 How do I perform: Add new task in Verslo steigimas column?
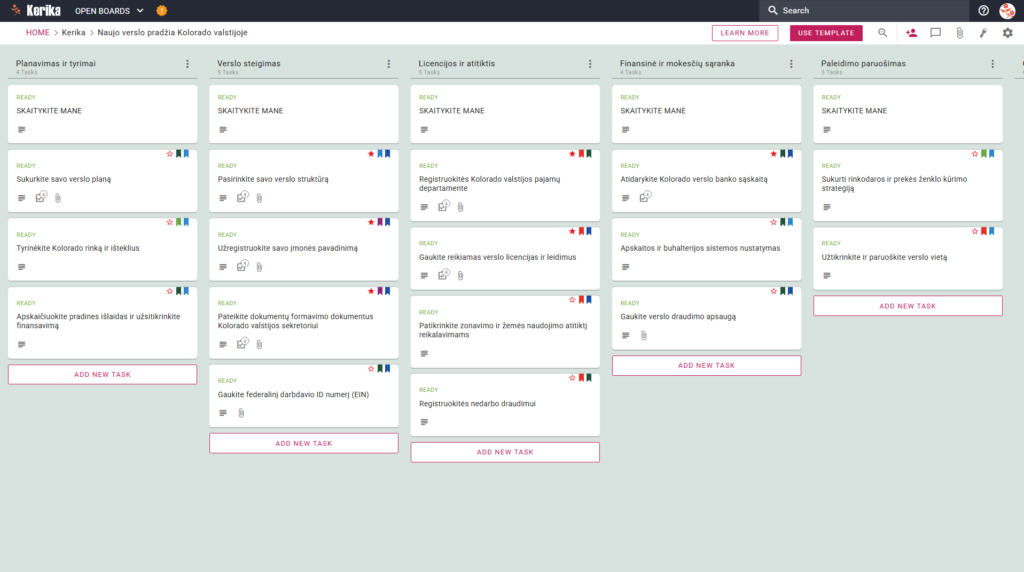click(304, 443)
